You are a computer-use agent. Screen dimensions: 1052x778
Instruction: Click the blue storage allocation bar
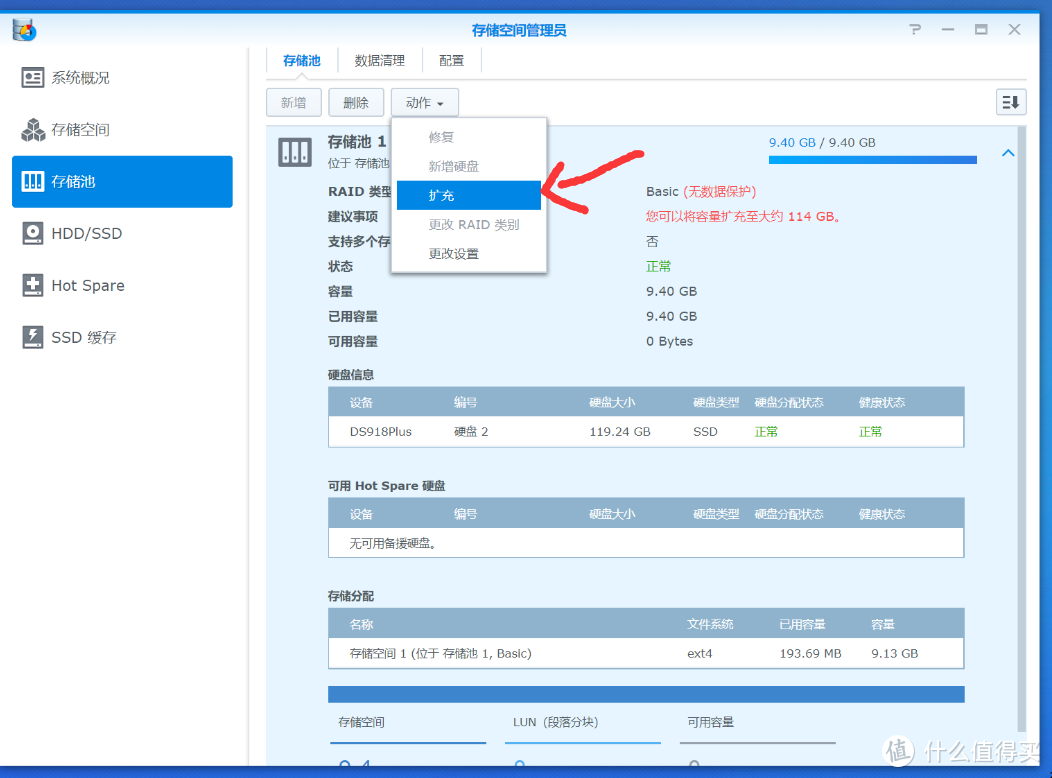tap(646, 694)
